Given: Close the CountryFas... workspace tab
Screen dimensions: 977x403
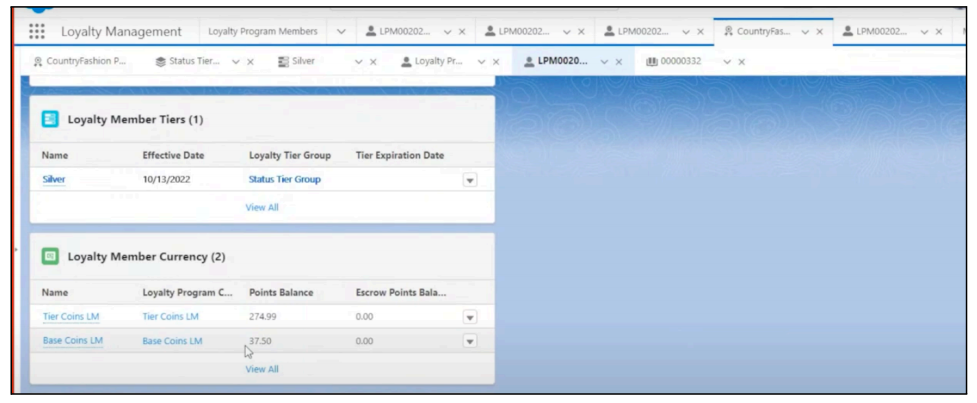Looking at the screenshot, I should coord(820,32).
